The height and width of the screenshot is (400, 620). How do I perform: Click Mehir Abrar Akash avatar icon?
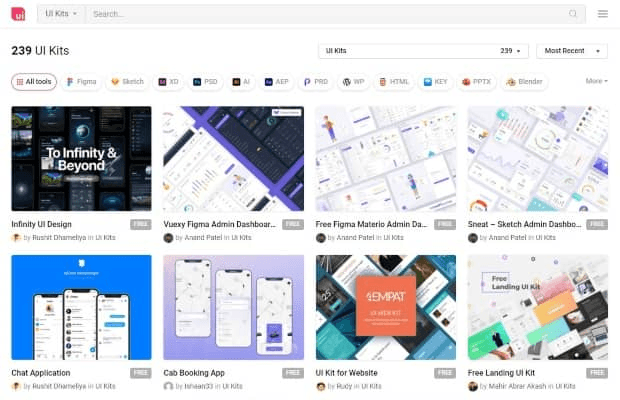click(473, 386)
